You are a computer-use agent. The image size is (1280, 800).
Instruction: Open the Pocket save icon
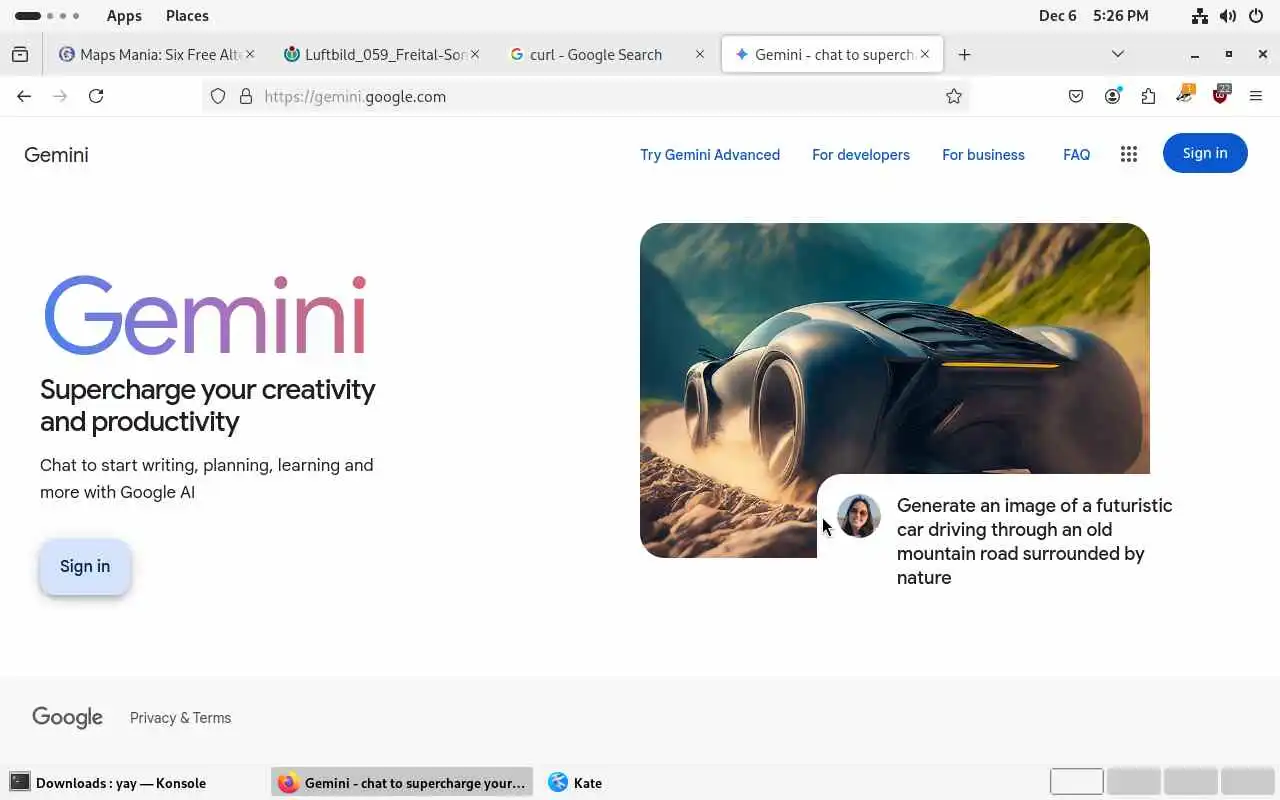[1076, 97]
